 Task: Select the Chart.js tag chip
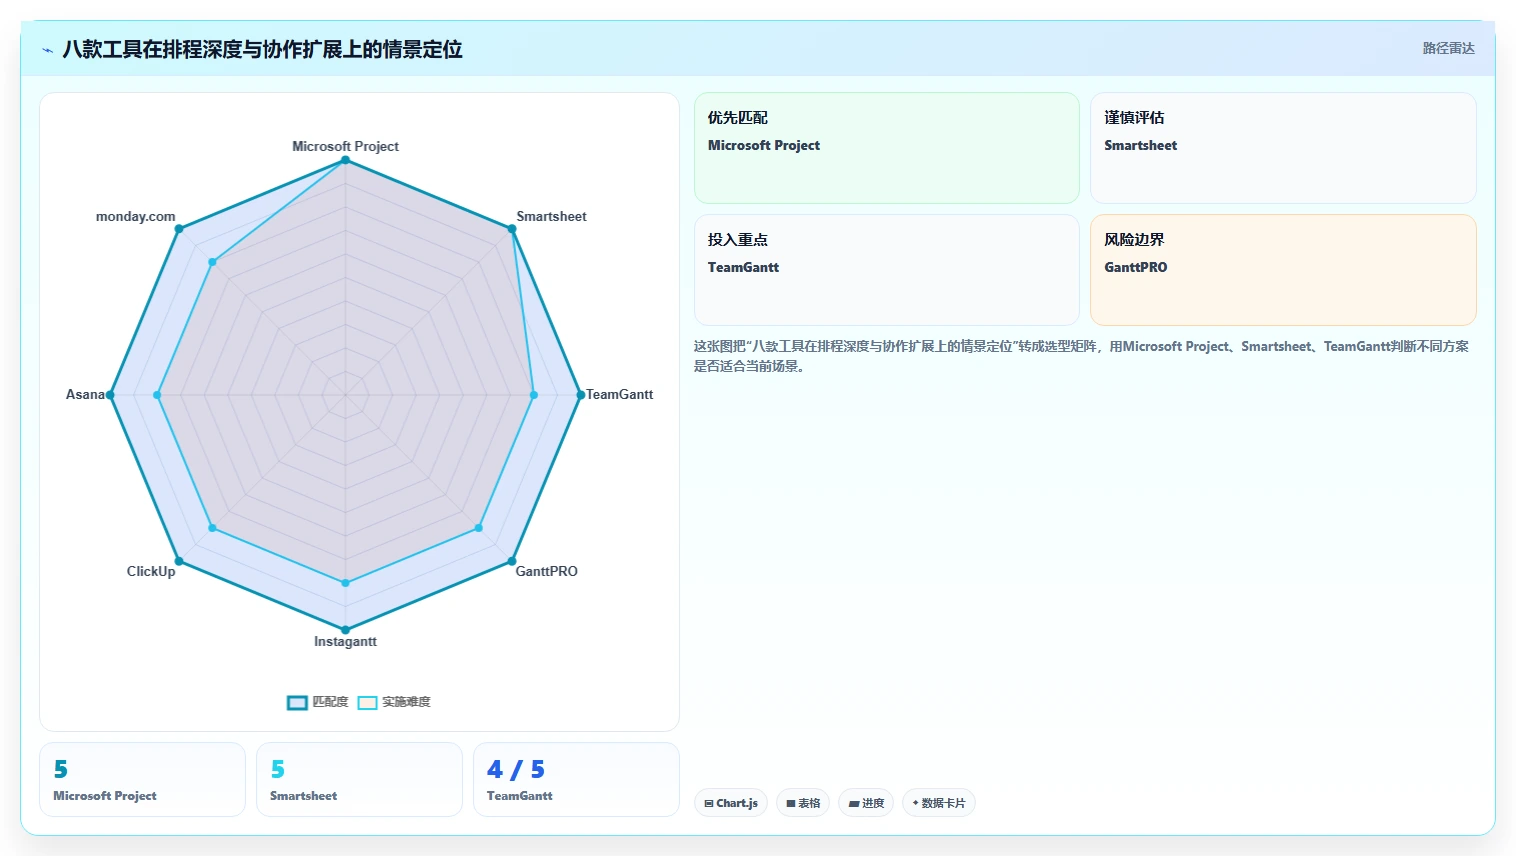[x=731, y=803]
